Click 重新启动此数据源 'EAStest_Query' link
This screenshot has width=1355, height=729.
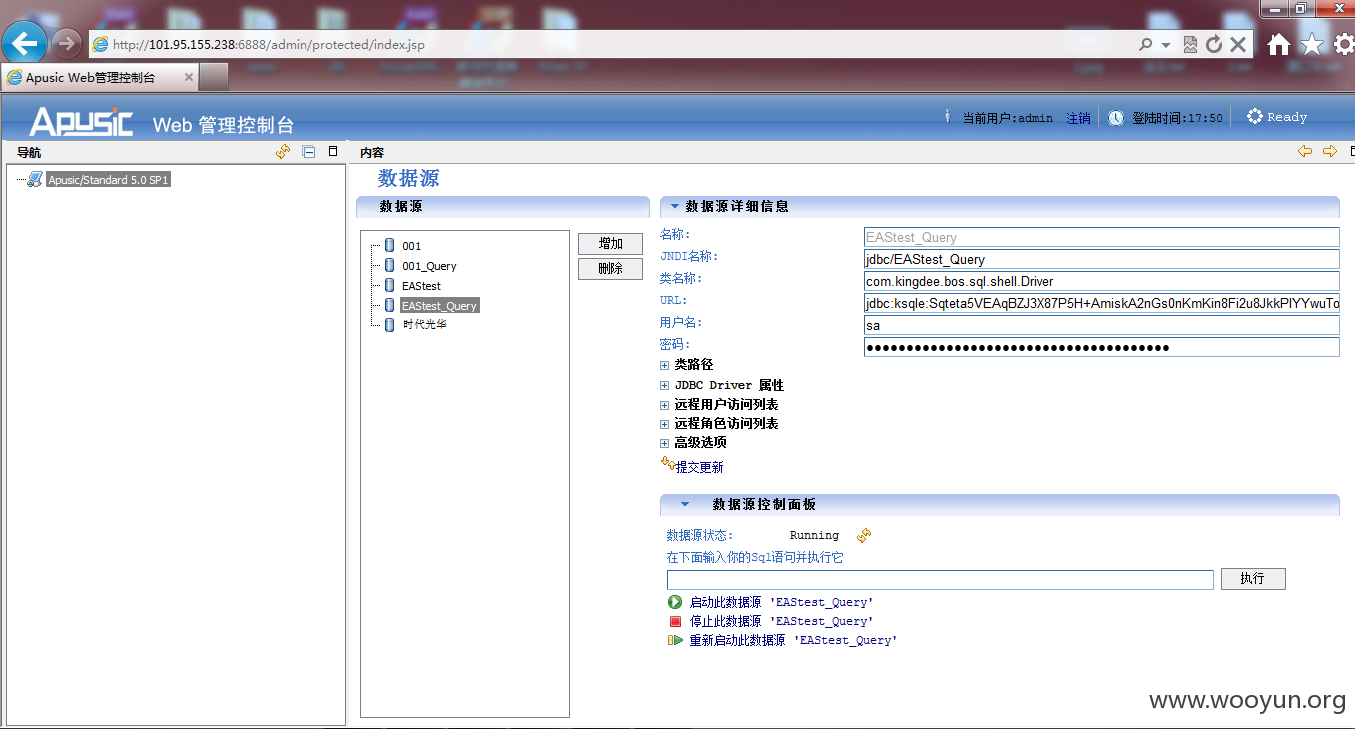pyautogui.click(x=794, y=641)
